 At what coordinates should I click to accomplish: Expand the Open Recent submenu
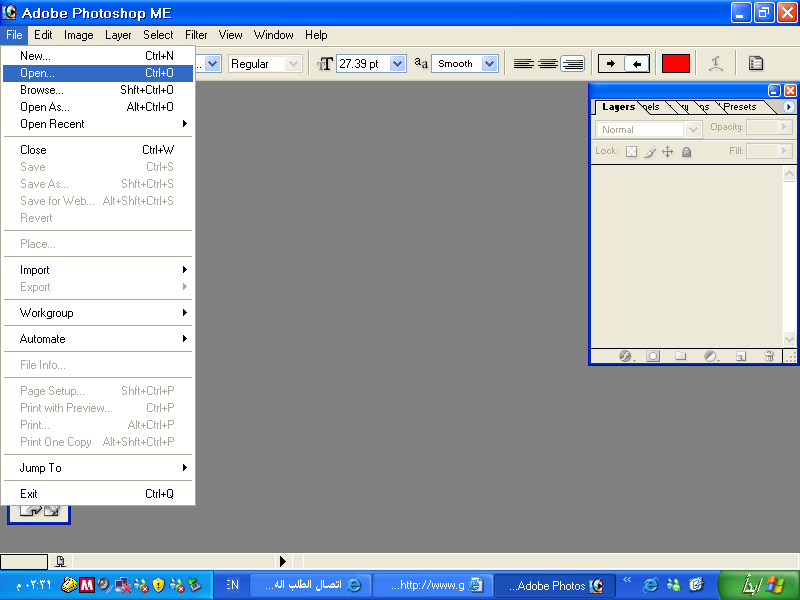click(x=98, y=124)
